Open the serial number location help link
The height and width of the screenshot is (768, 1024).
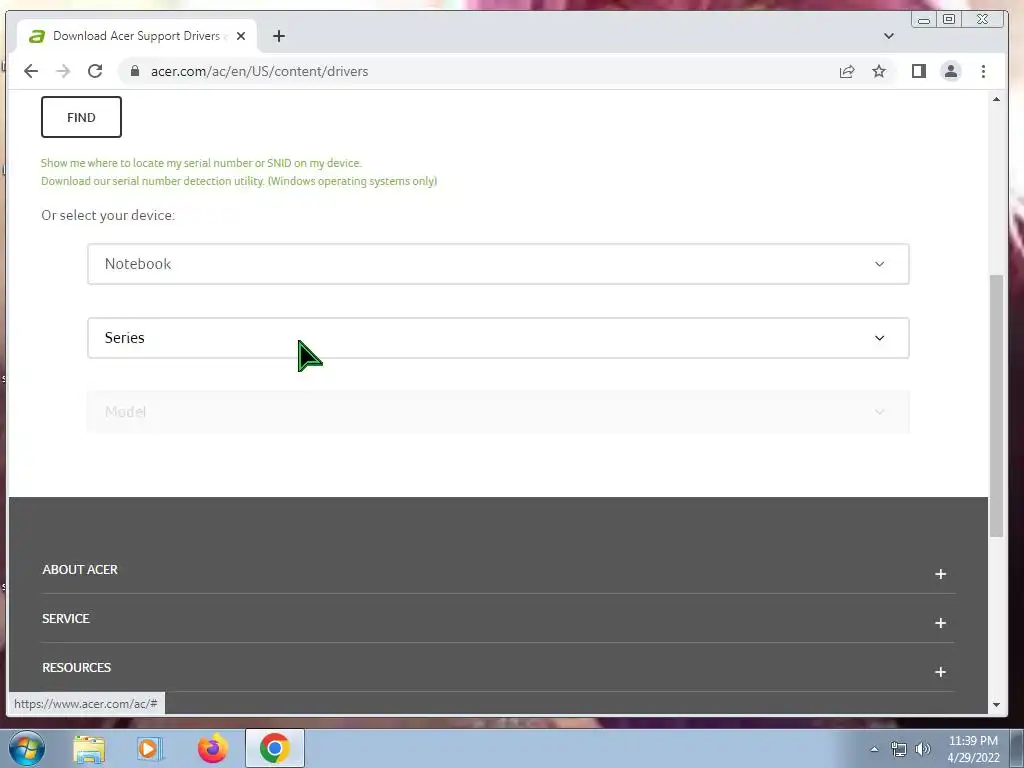click(x=201, y=163)
